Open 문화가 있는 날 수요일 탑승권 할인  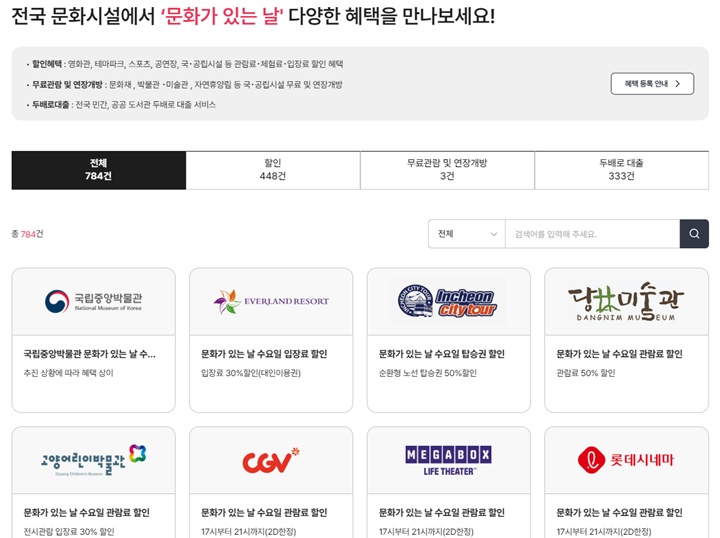click(x=442, y=354)
